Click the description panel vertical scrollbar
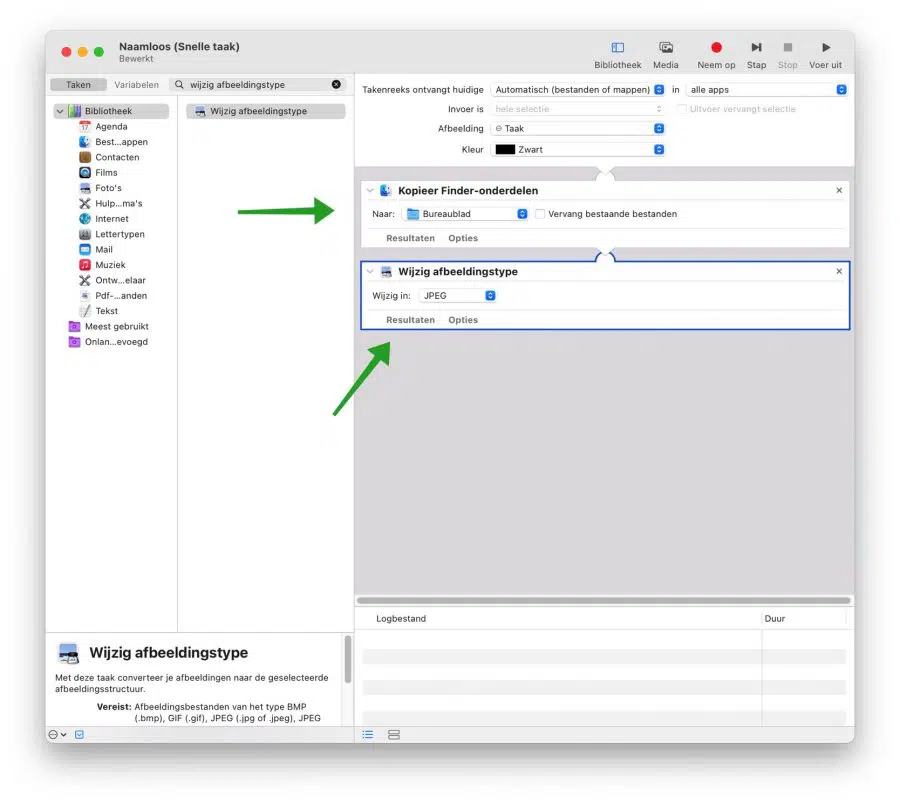The width and height of the screenshot is (900, 803). click(348, 660)
